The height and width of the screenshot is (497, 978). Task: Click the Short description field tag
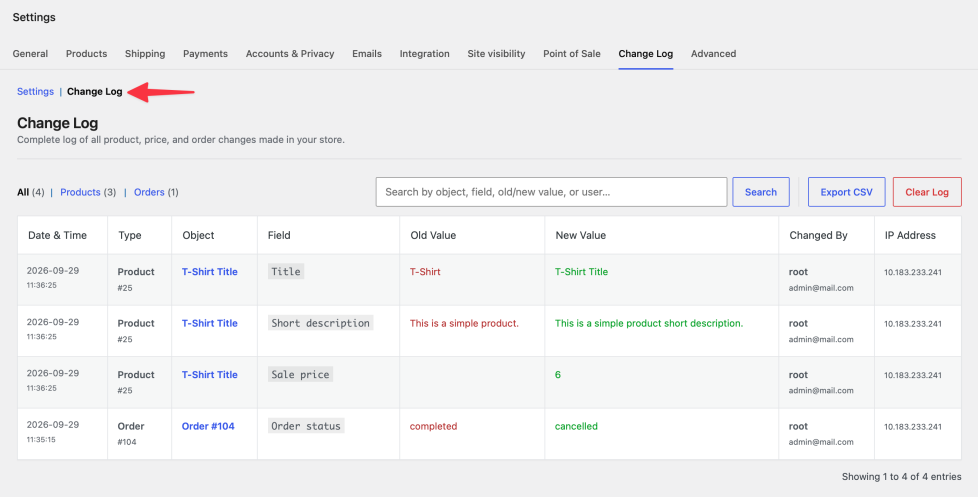[x=321, y=323]
